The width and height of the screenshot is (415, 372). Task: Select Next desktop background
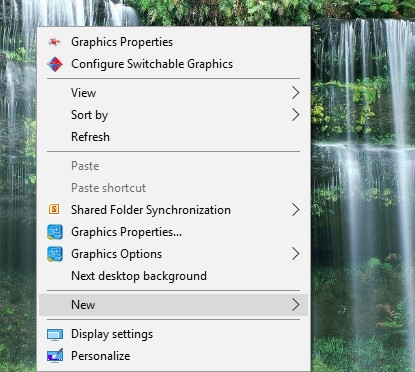click(x=173, y=276)
